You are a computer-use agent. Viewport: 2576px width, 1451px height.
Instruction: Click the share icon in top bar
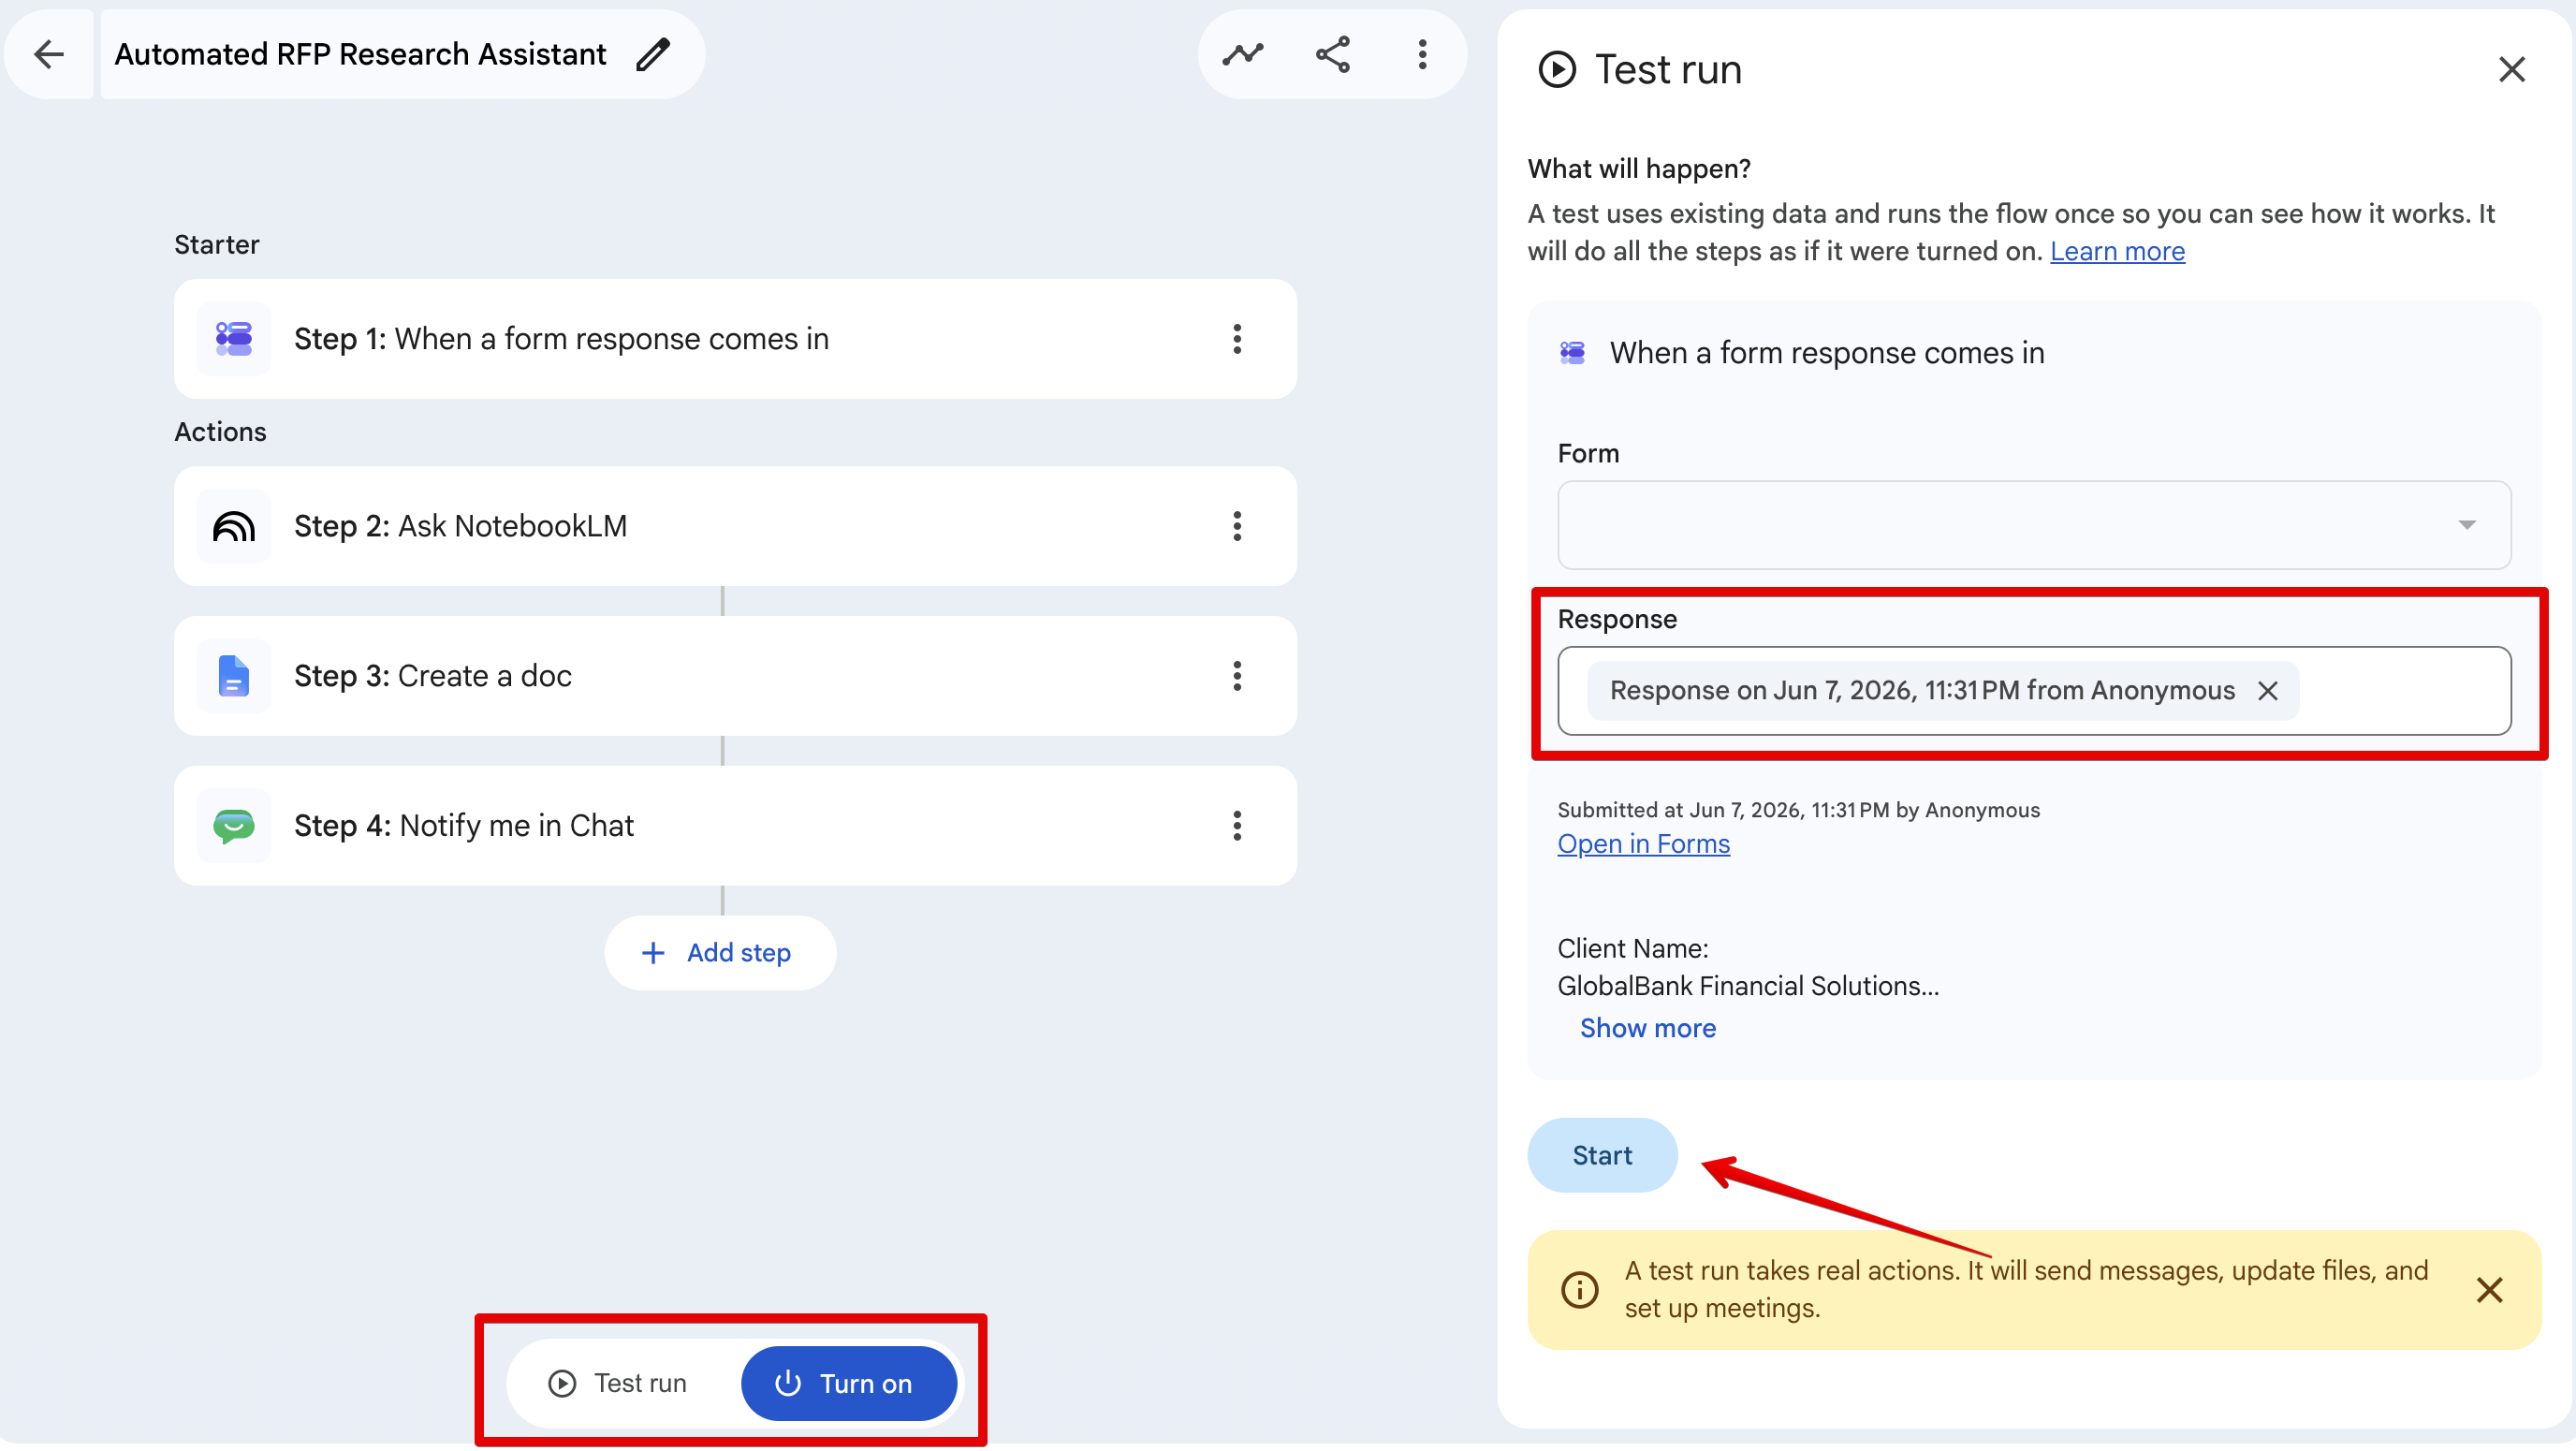1332,54
